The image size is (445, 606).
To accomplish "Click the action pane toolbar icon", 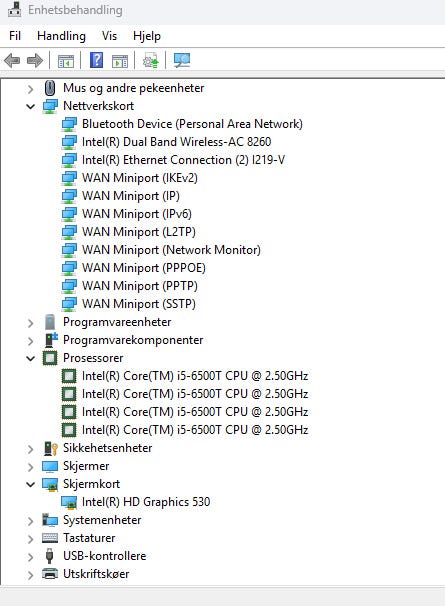I will pyautogui.click(x=120, y=61).
